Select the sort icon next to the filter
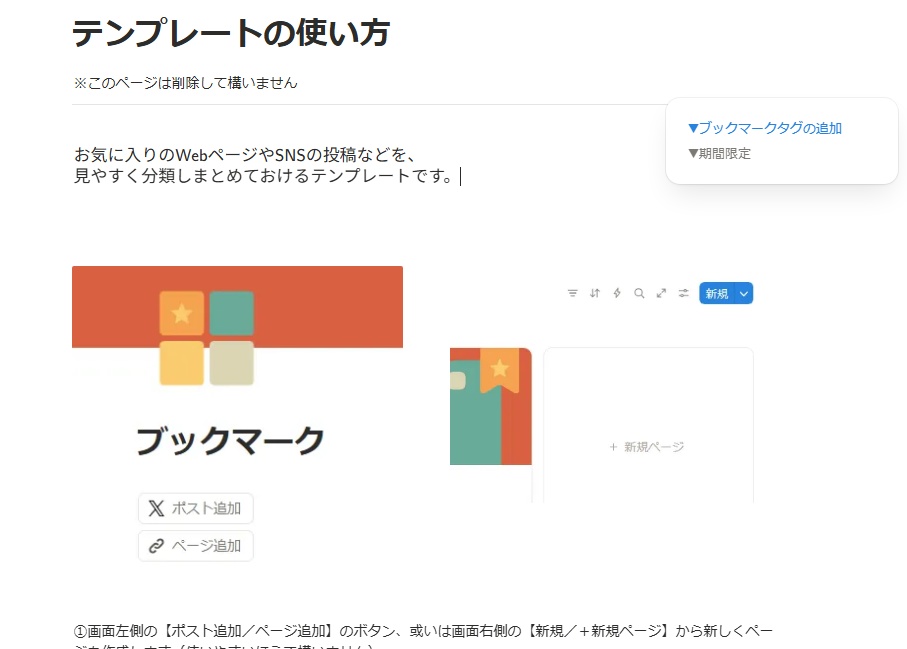907x649 pixels. pyautogui.click(x=594, y=293)
